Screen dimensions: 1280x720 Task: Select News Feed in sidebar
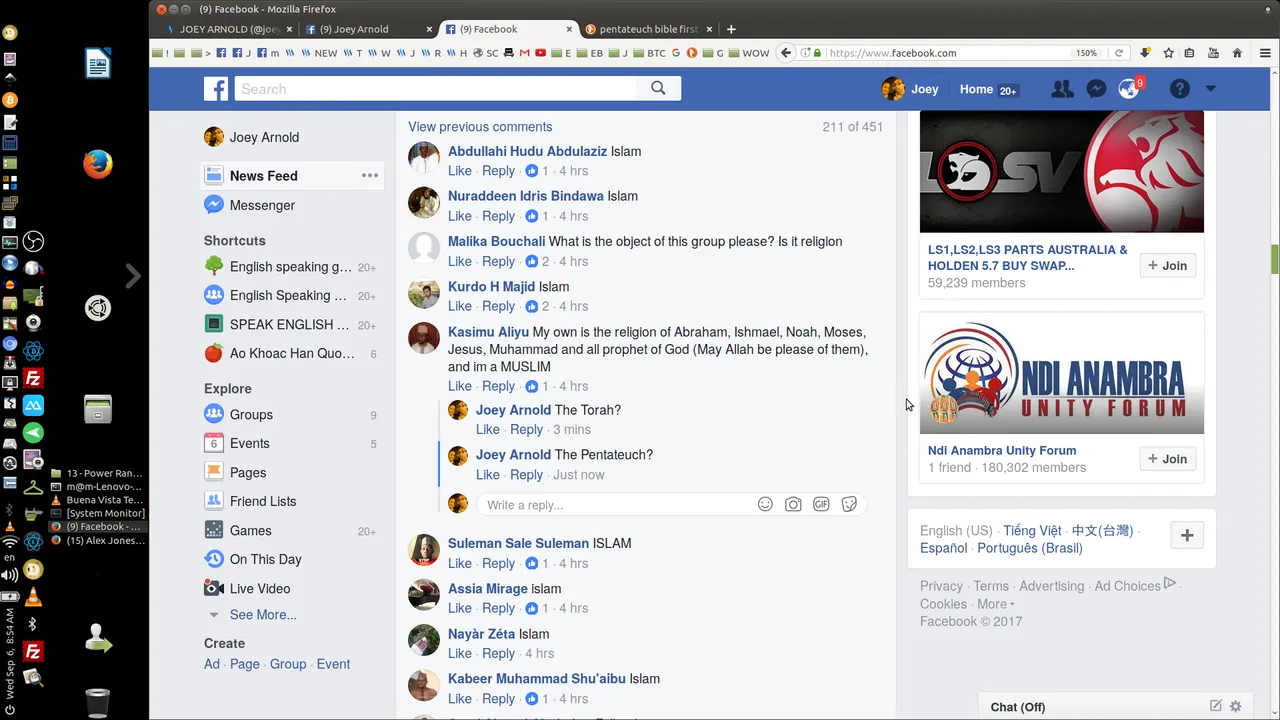[x=263, y=176]
